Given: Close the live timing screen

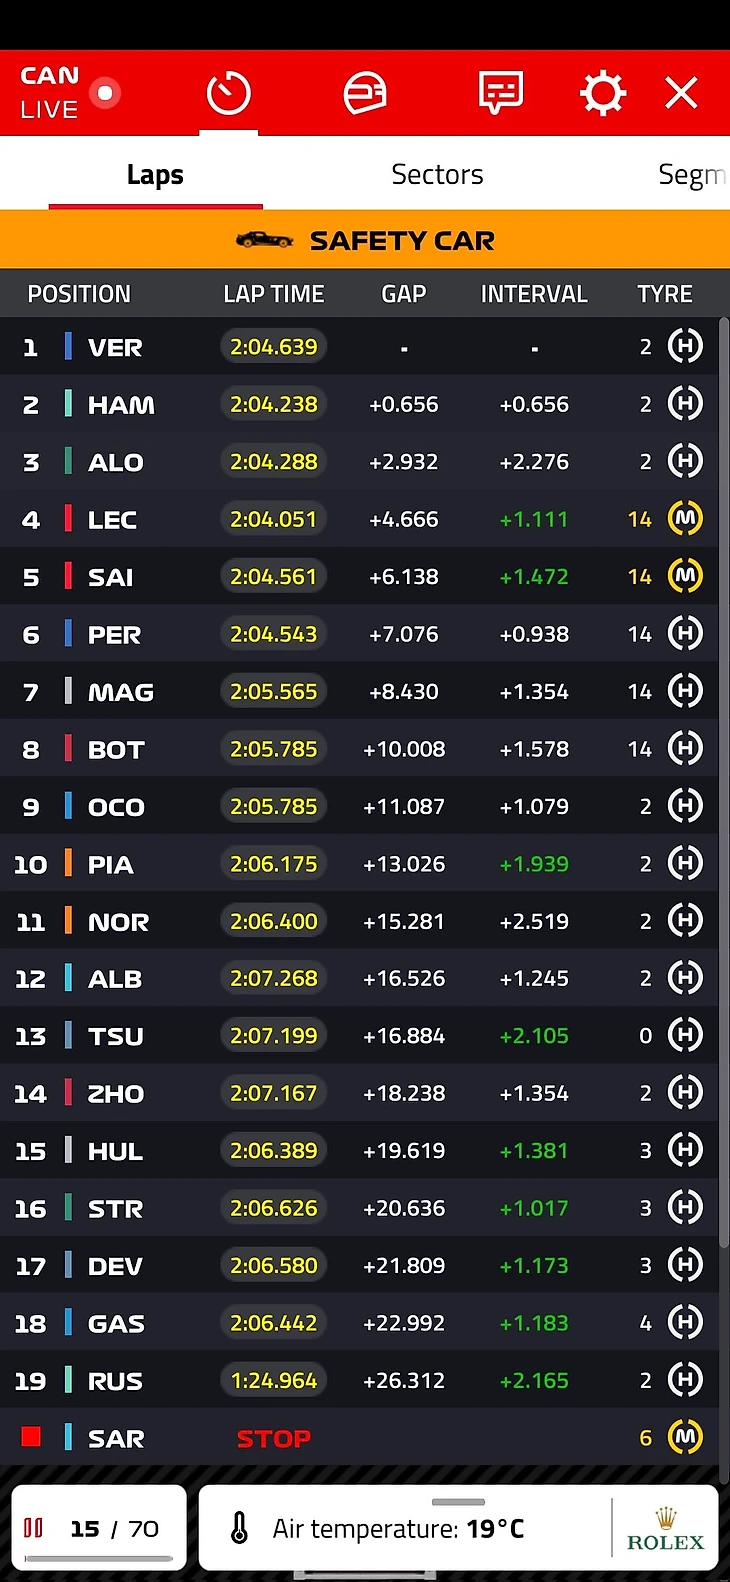Looking at the screenshot, I should pos(682,94).
